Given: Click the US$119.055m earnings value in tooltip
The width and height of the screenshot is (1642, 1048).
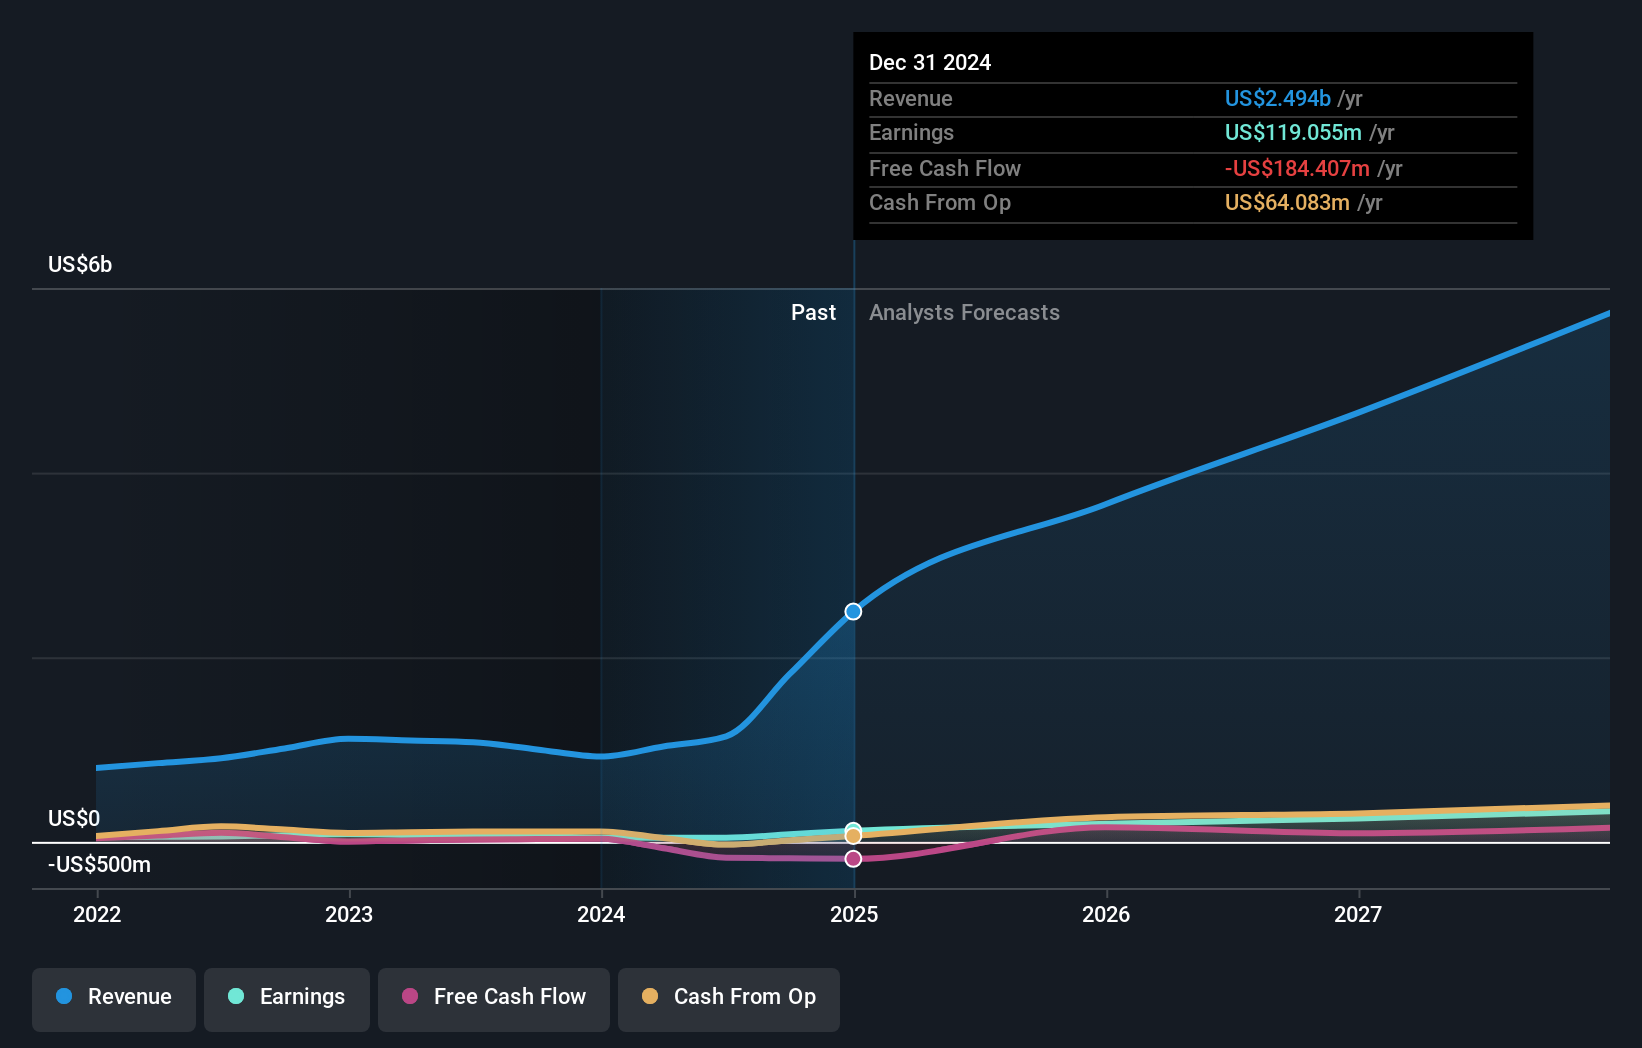Looking at the screenshot, I should pos(1293,133).
